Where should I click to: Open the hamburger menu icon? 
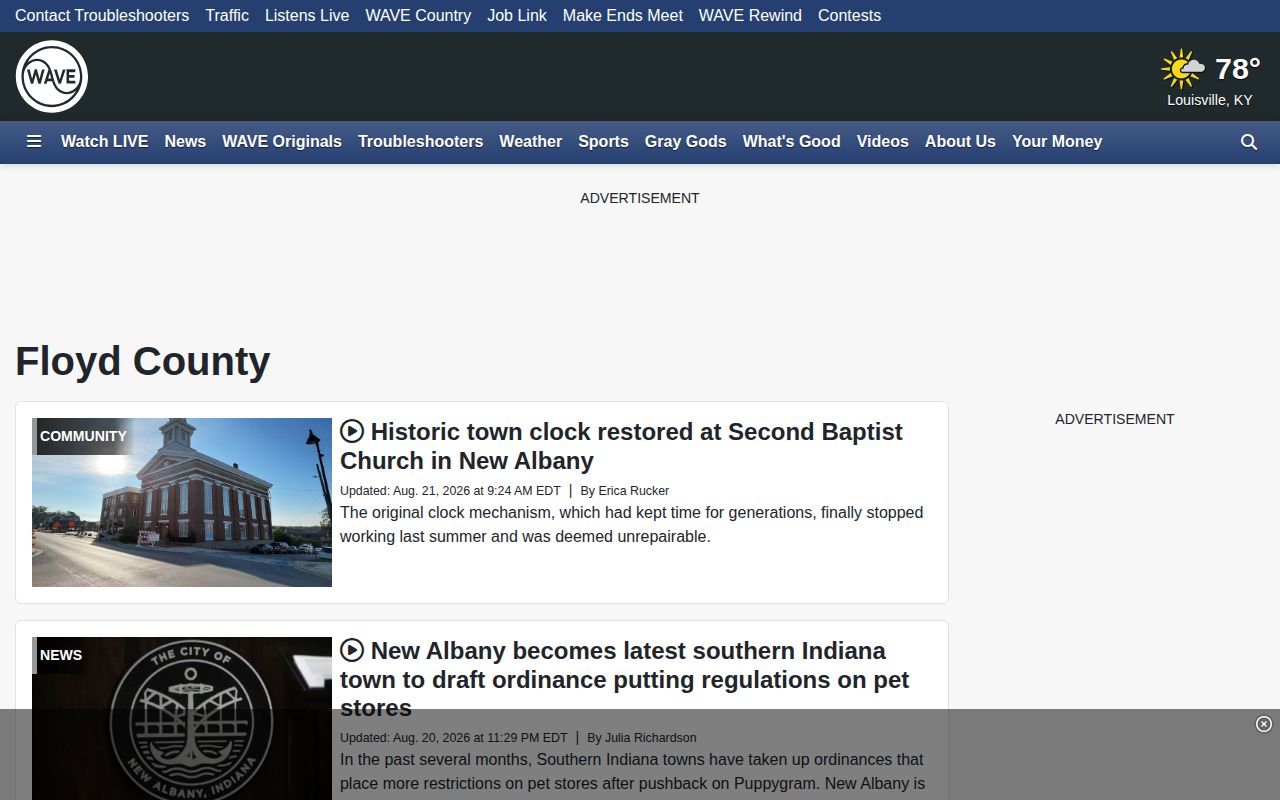pos(34,142)
